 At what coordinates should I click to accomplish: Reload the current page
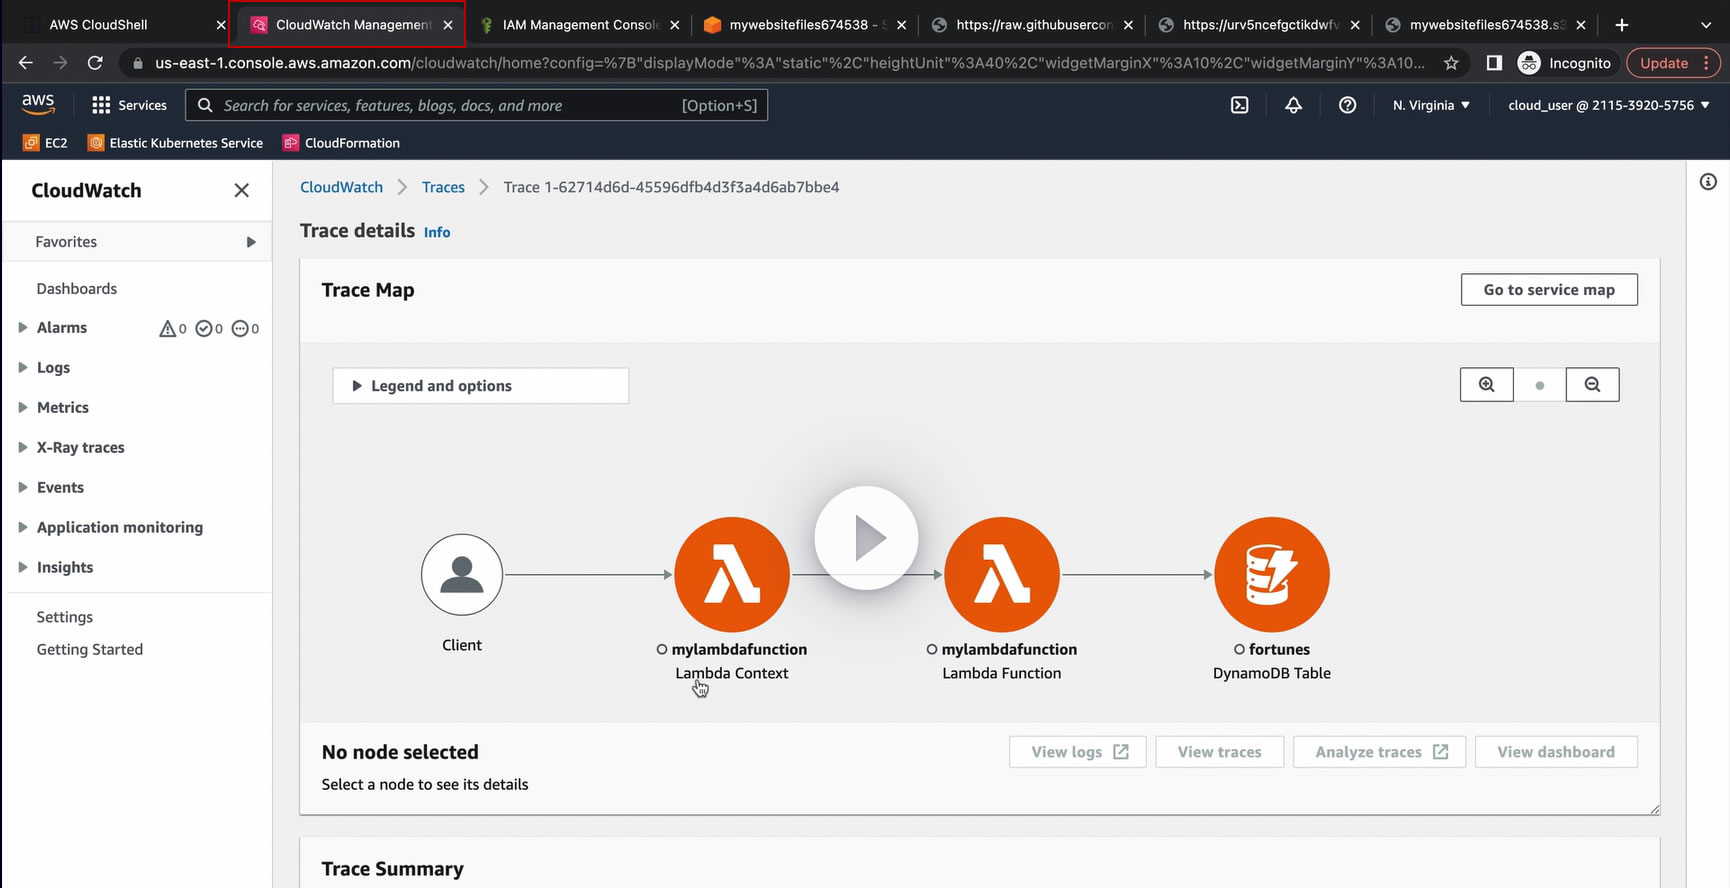(x=95, y=63)
